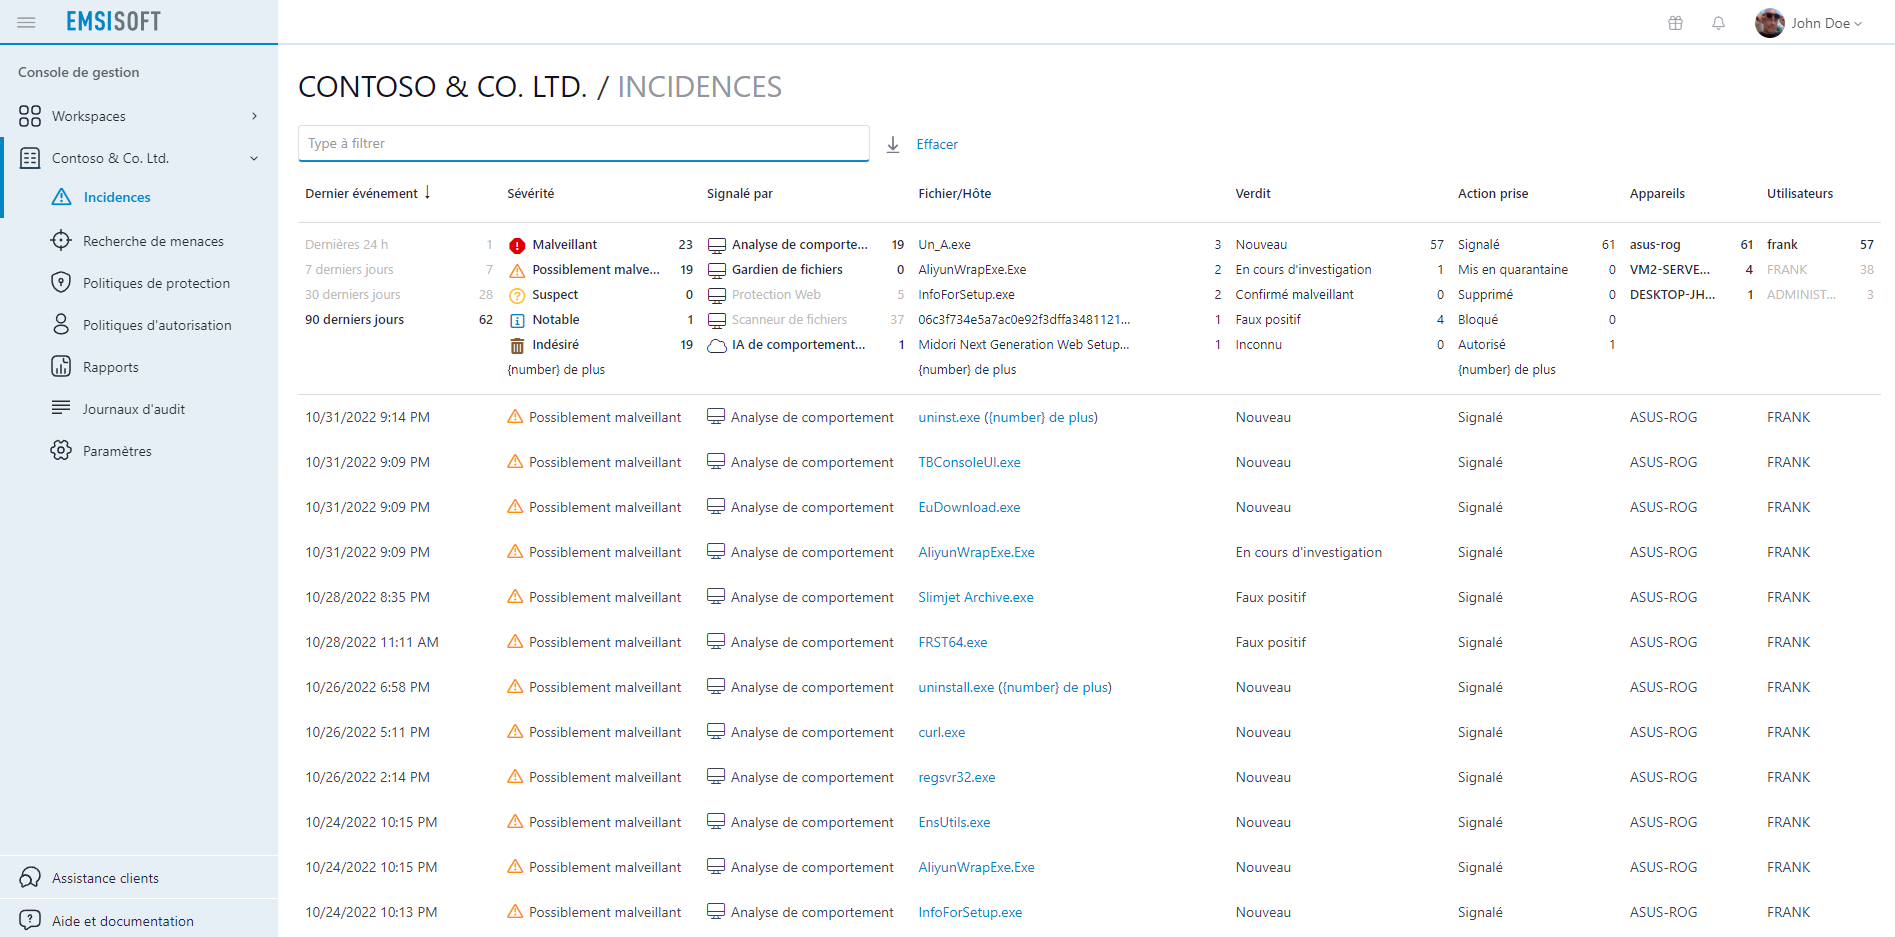Filter by Faux positif verdict summary
The image size is (1895, 937).
click(x=1268, y=319)
